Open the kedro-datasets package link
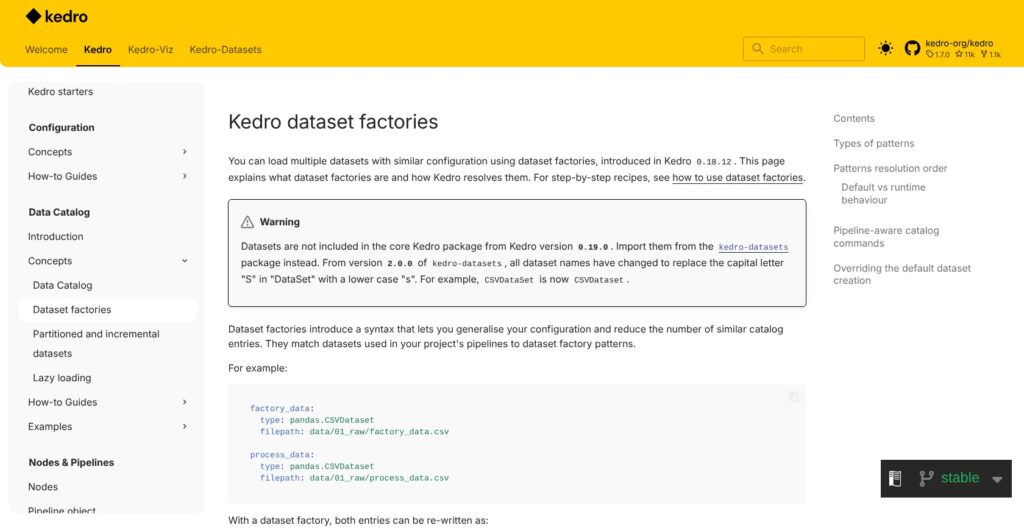Viewport: 1024px width, 528px height. click(x=753, y=248)
